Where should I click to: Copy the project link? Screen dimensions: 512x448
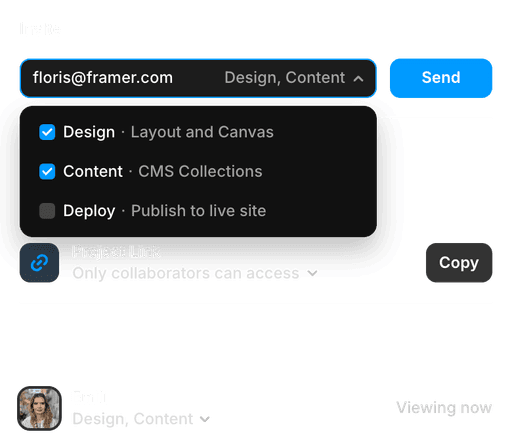(x=459, y=263)
